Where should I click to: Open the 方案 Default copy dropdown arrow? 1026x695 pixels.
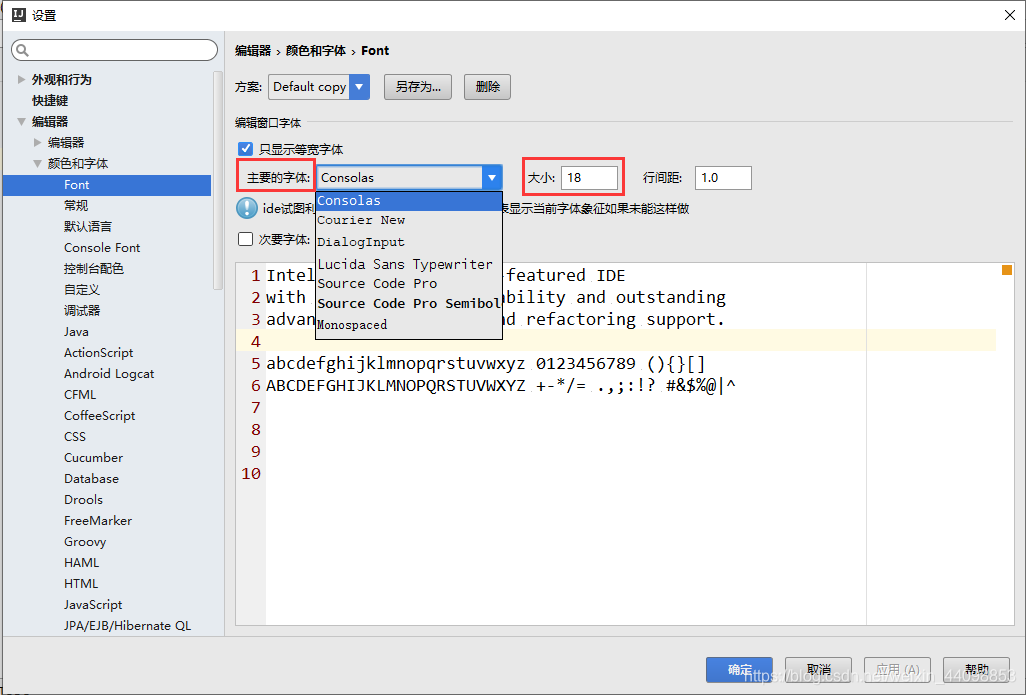point(359,86)
